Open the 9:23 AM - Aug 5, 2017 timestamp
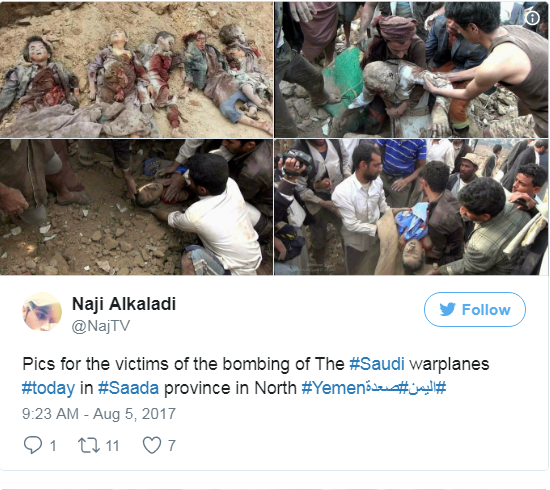Image resolution: width=550 pixels, height=490 pixels. coord(99,414)
